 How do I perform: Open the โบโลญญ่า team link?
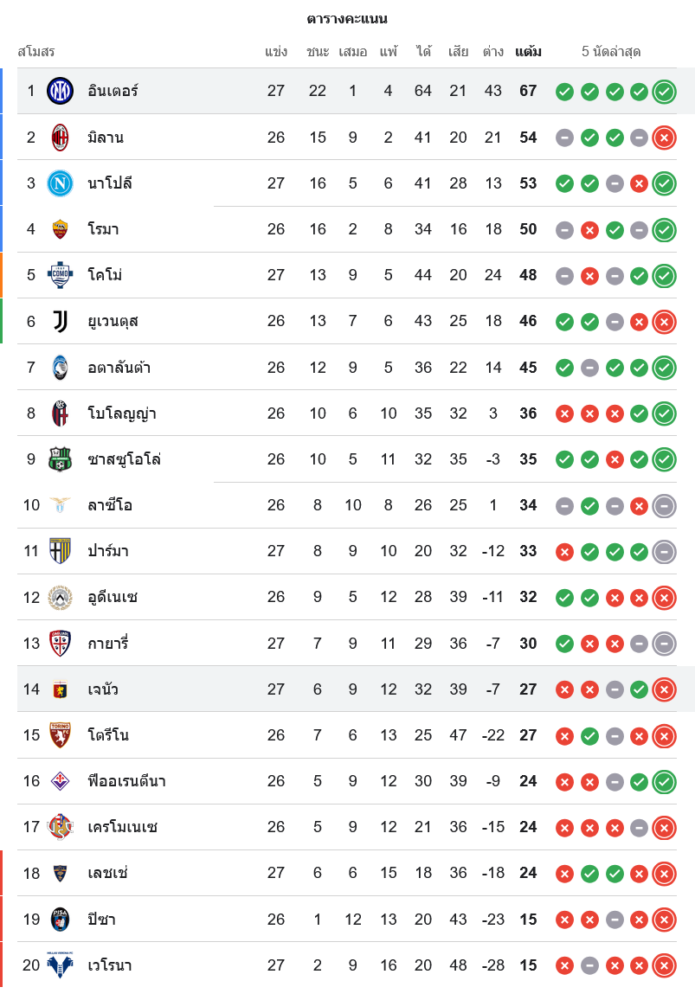(121, 413)
